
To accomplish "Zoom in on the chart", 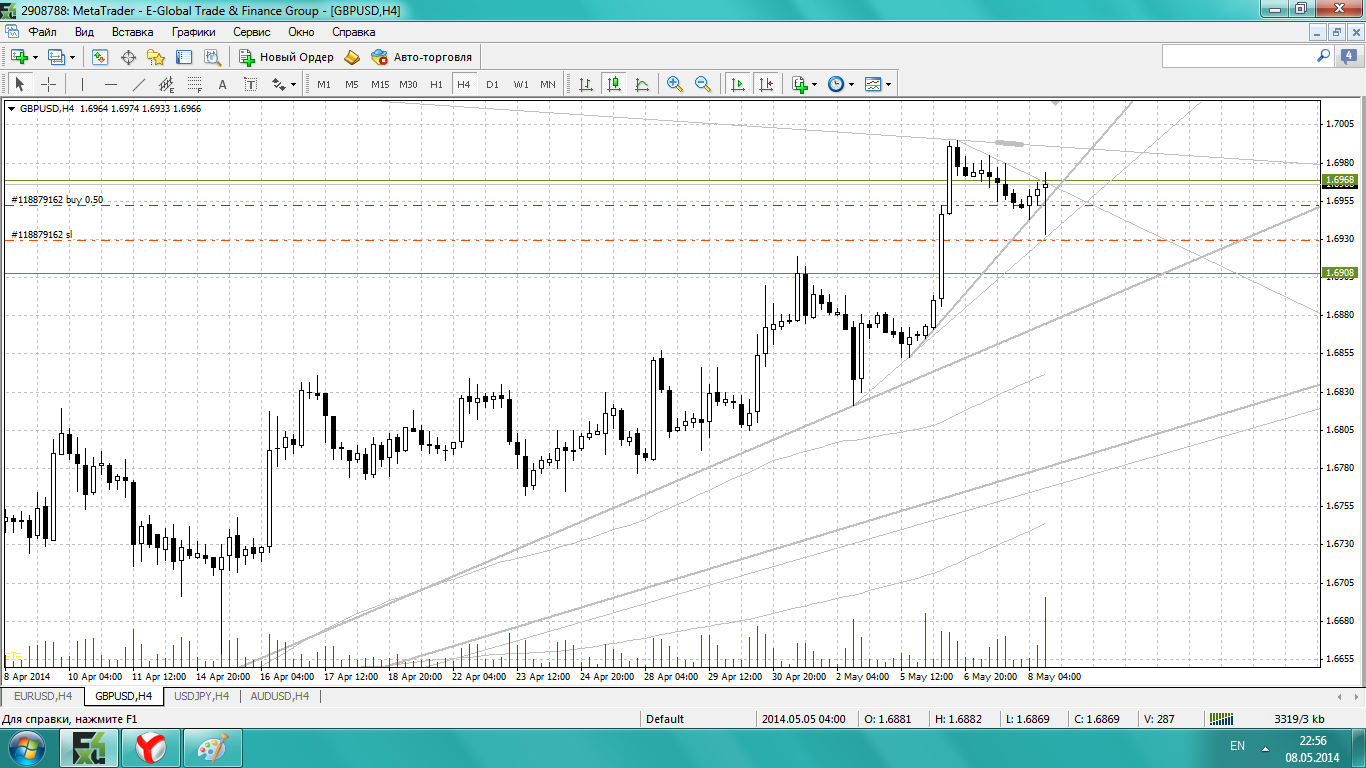I will (x=675, y=84).
